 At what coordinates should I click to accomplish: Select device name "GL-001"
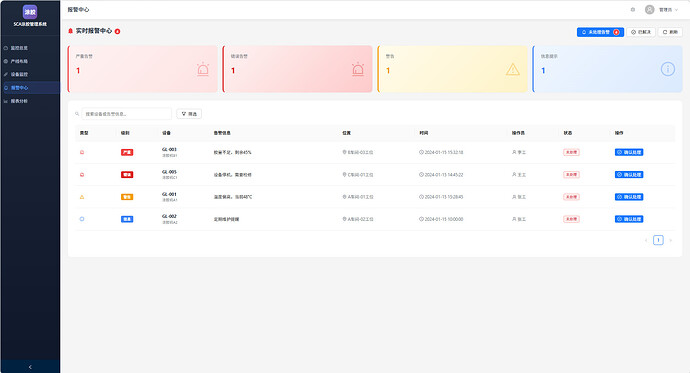point(169,194)
